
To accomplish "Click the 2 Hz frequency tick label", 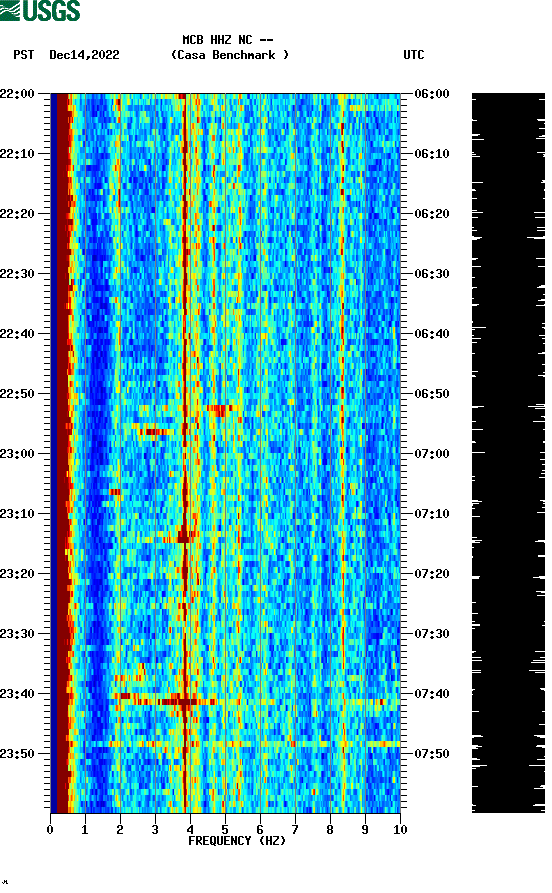I will click(120, 830).
